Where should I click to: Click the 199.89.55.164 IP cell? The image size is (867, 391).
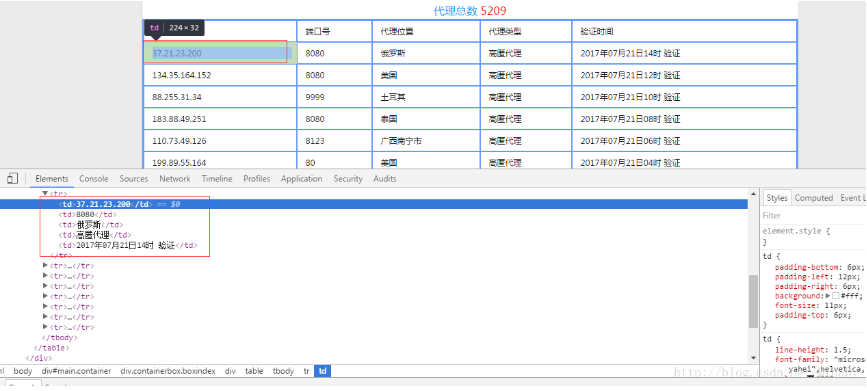(x=220, y=161)
